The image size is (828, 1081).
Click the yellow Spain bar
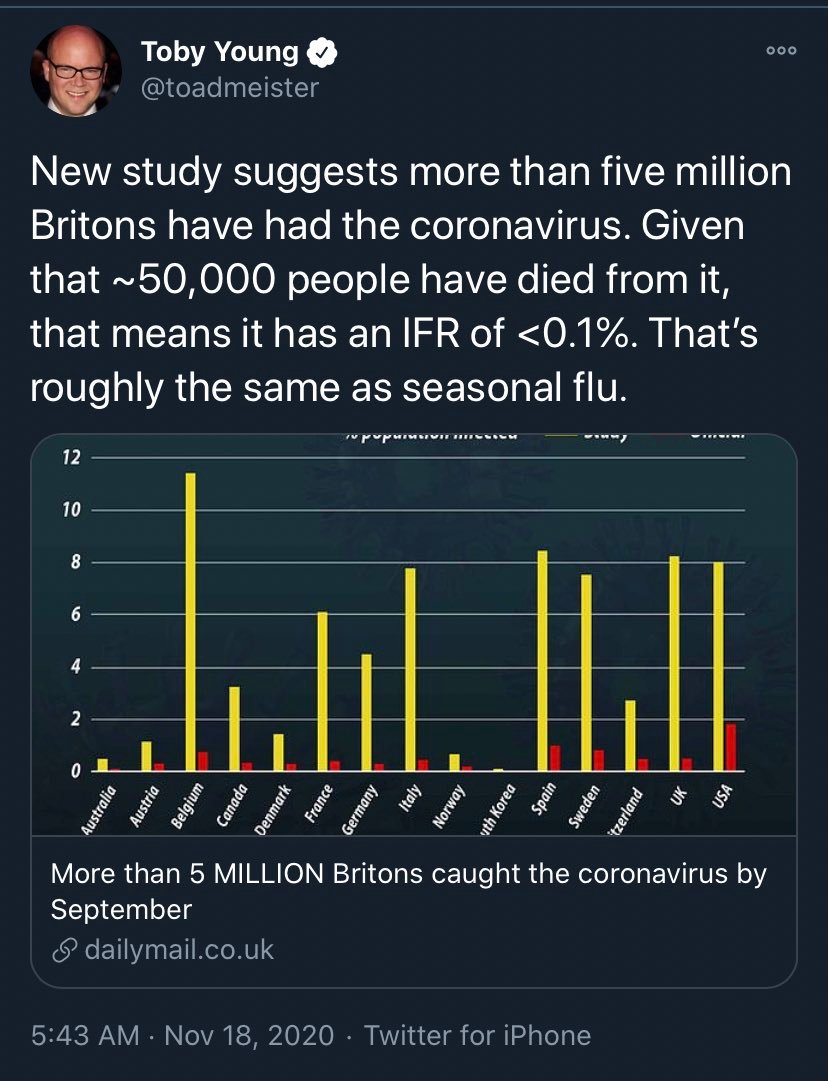(x=542, y=660)
